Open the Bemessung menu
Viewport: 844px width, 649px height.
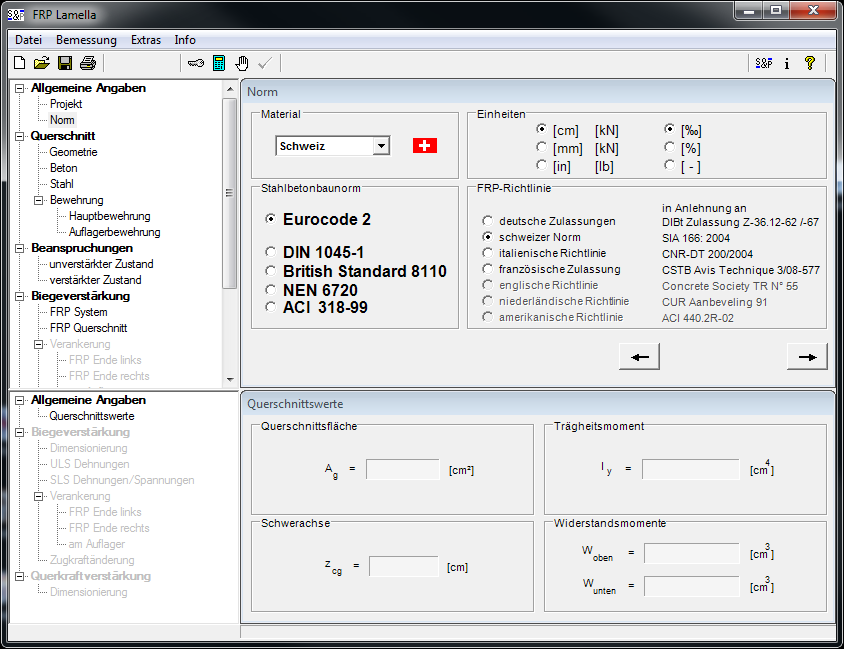point(86,40)
